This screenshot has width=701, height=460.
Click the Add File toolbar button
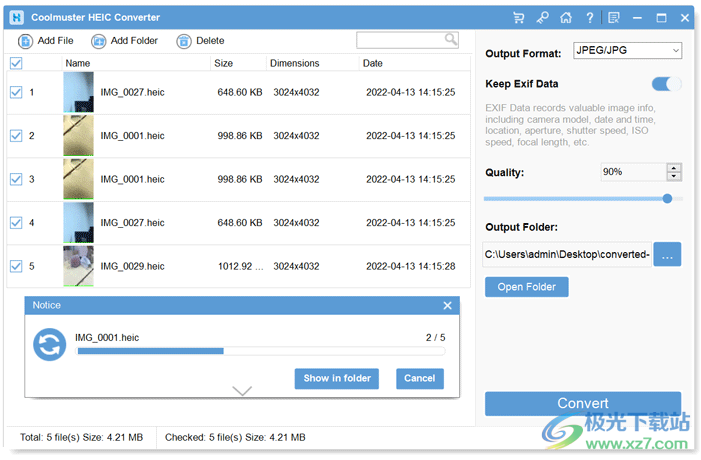click(x=46, y=41)
